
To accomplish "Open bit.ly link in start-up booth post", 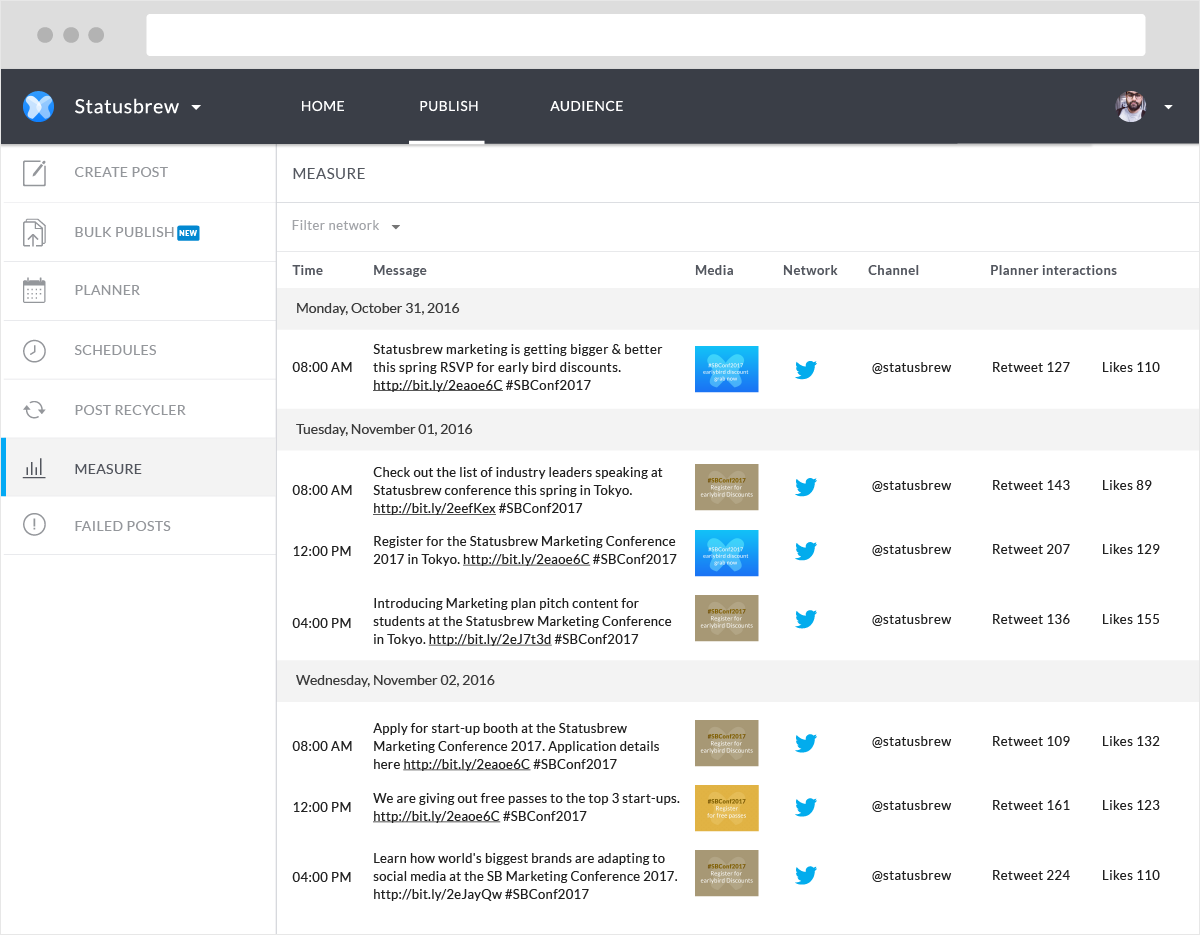I will pos(467,764).
